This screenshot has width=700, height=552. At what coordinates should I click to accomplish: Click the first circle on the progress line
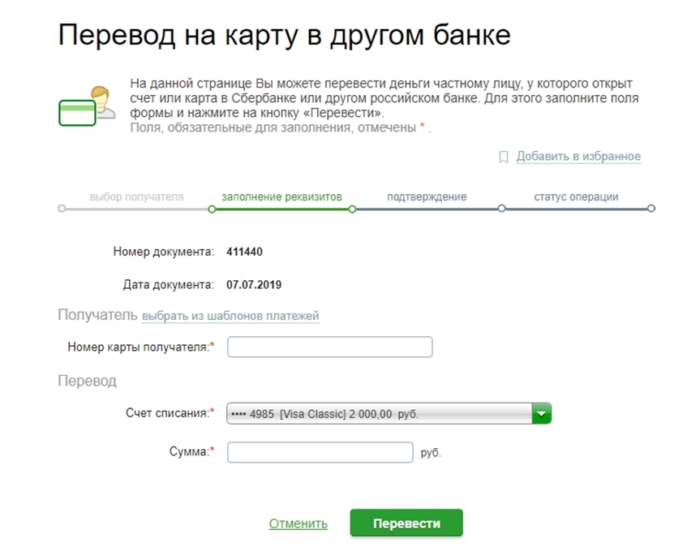tap(62, 209)
